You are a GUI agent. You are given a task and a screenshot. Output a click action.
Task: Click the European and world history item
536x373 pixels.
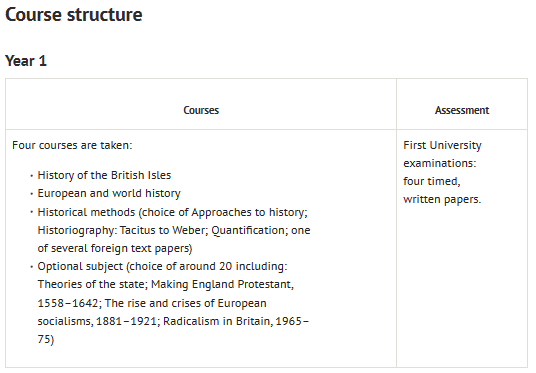click(x=109, y=194)
